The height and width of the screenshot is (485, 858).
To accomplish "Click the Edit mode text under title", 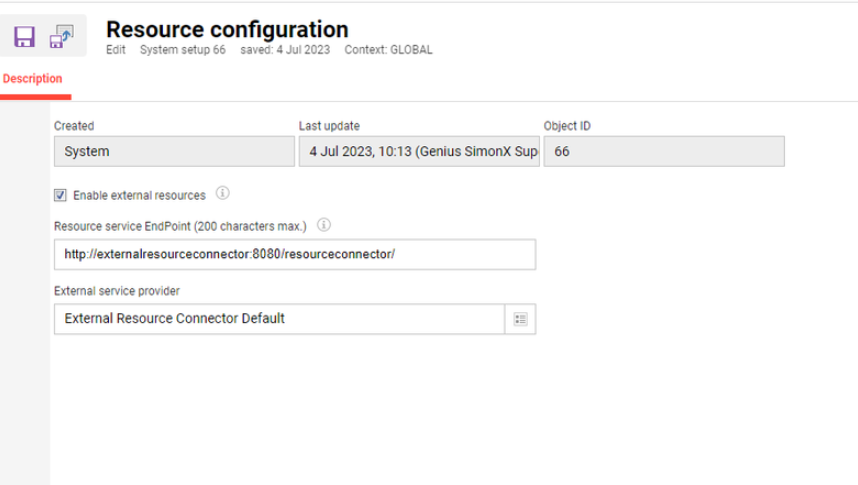I will (x=116, y=50).
